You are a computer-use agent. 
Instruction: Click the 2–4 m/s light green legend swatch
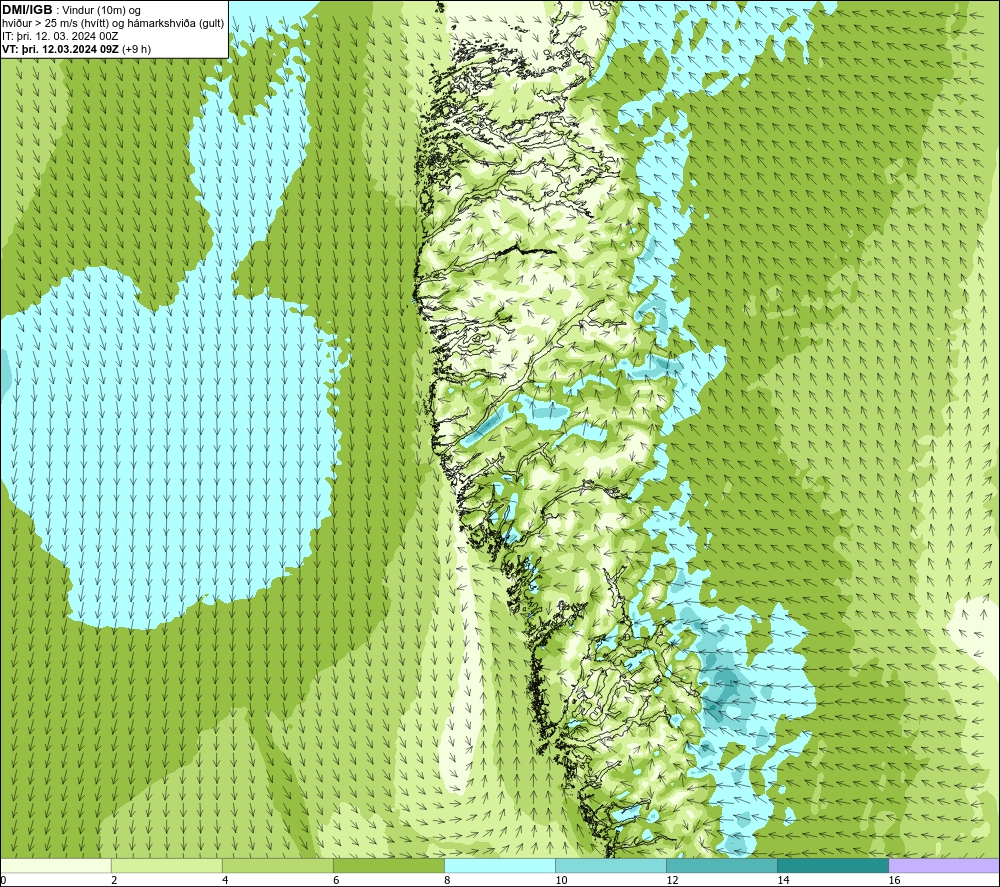(167, 865)
